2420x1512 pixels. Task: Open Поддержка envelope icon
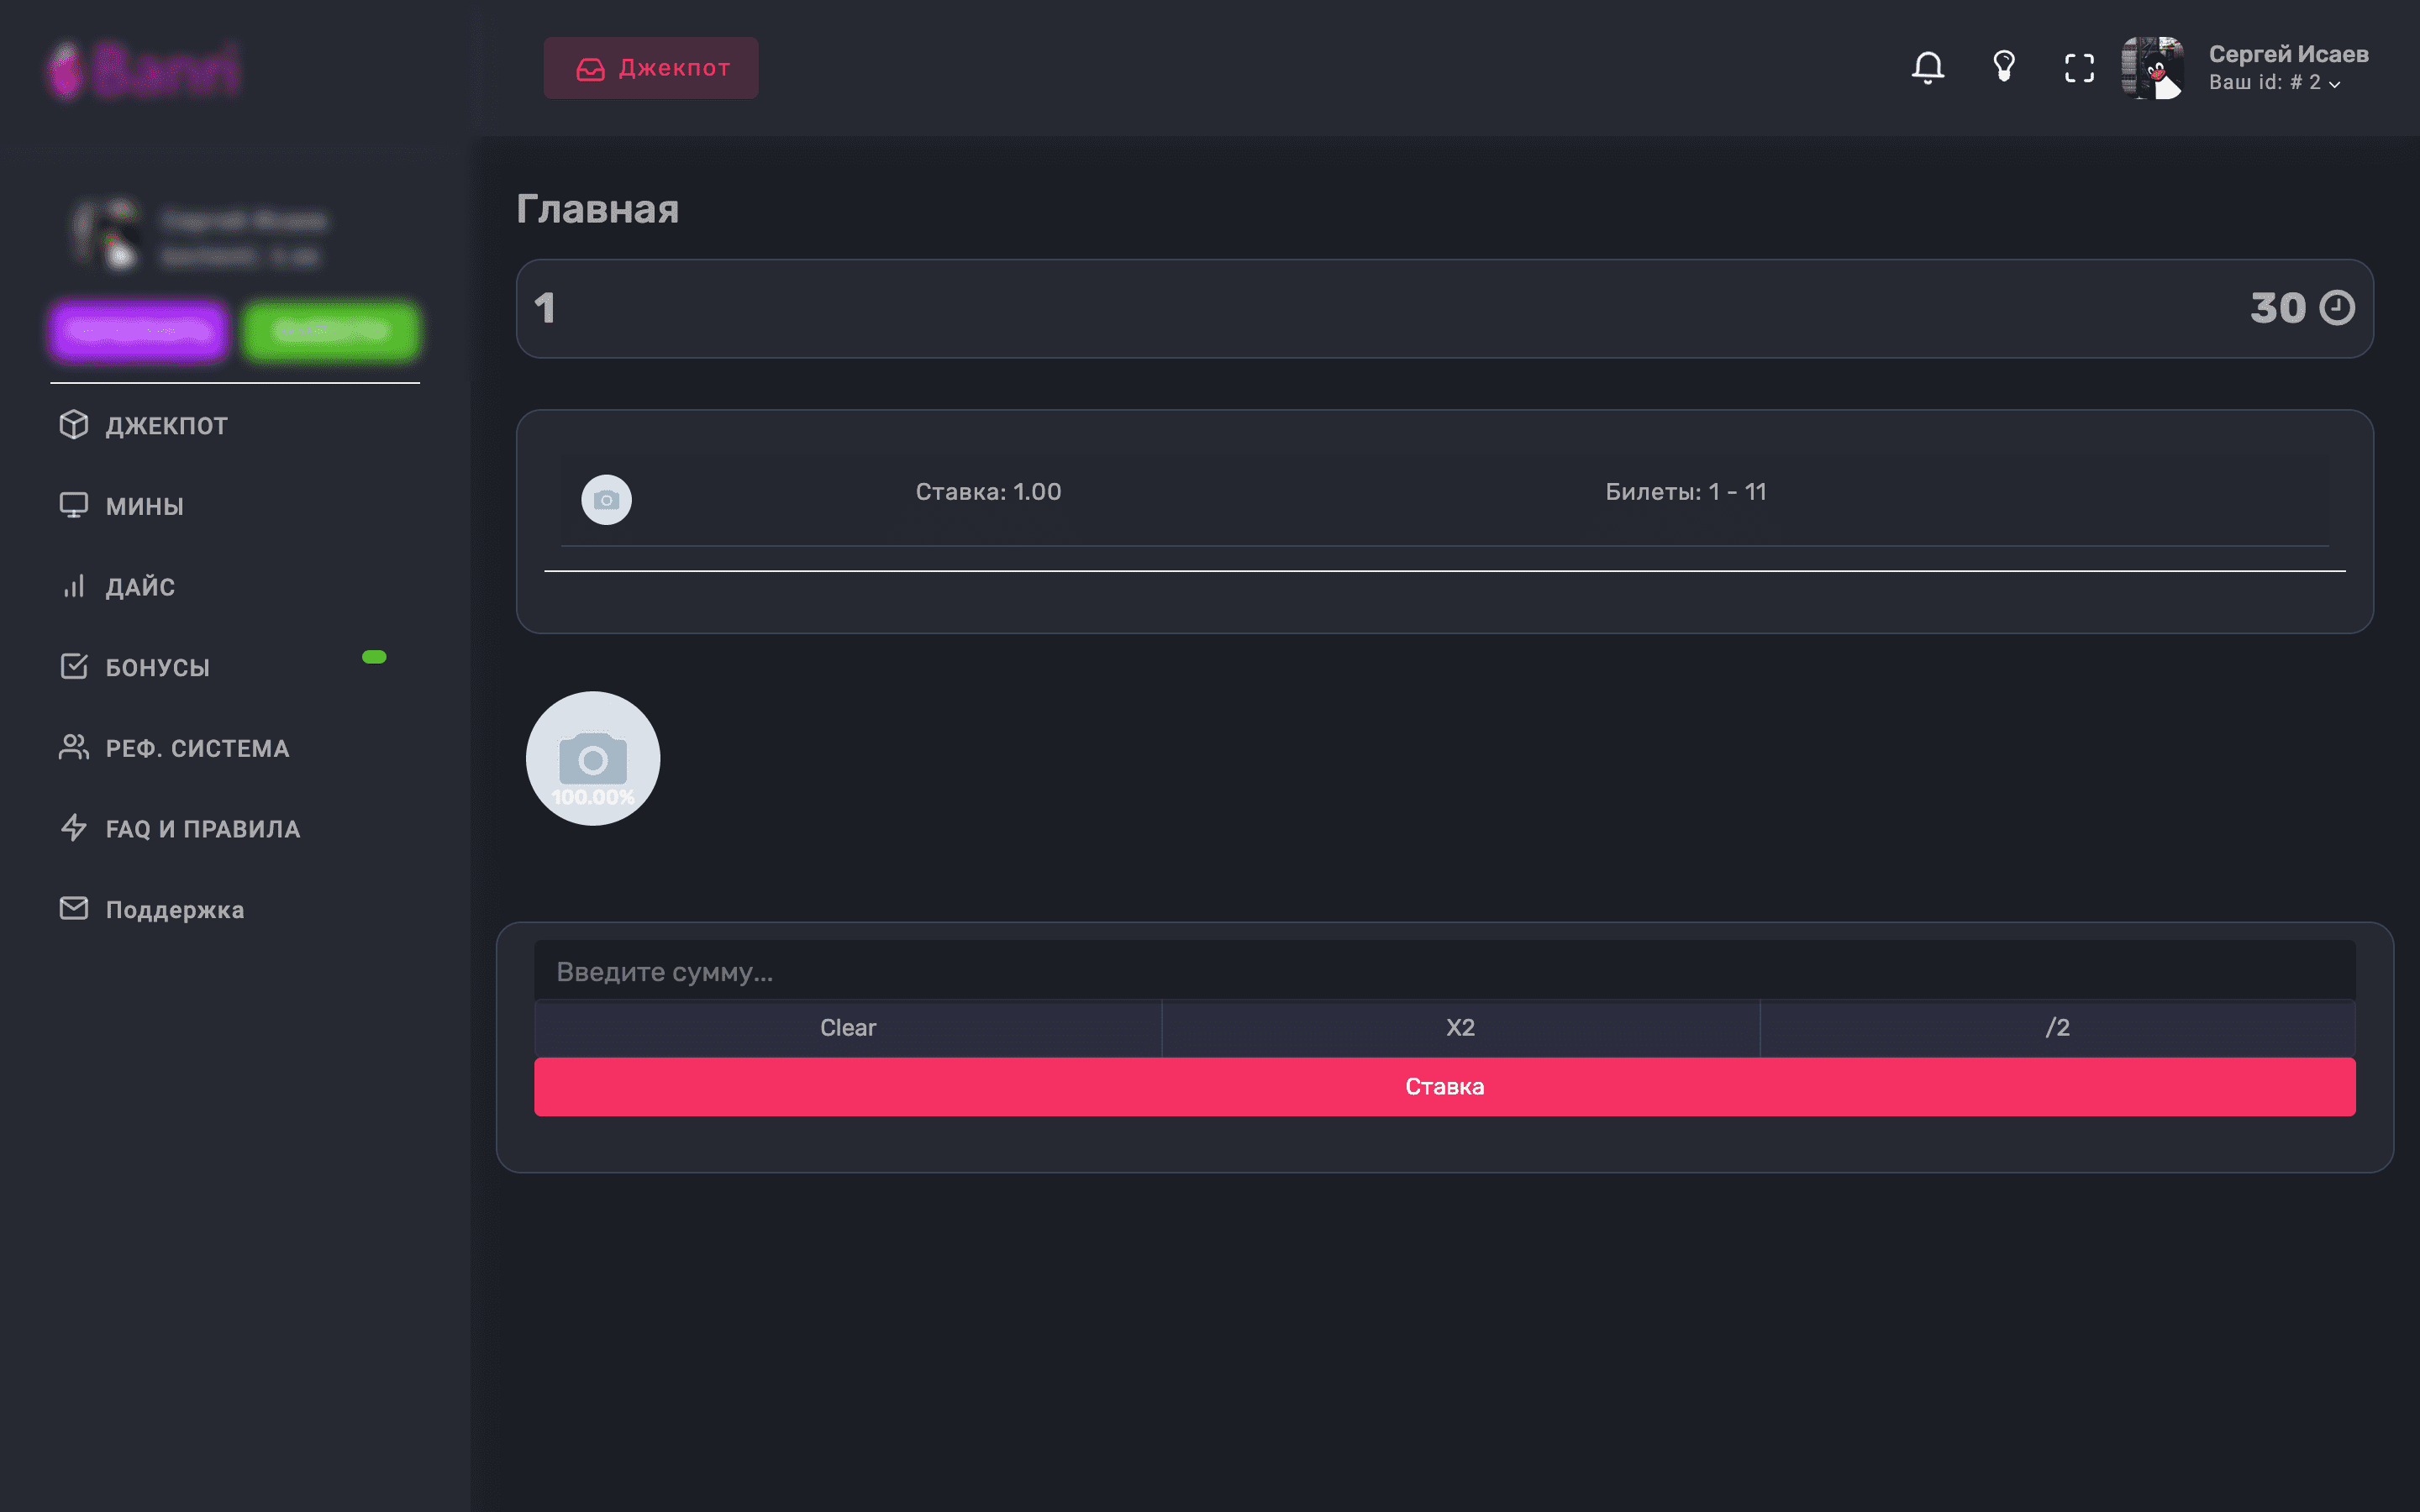point(74,908)
